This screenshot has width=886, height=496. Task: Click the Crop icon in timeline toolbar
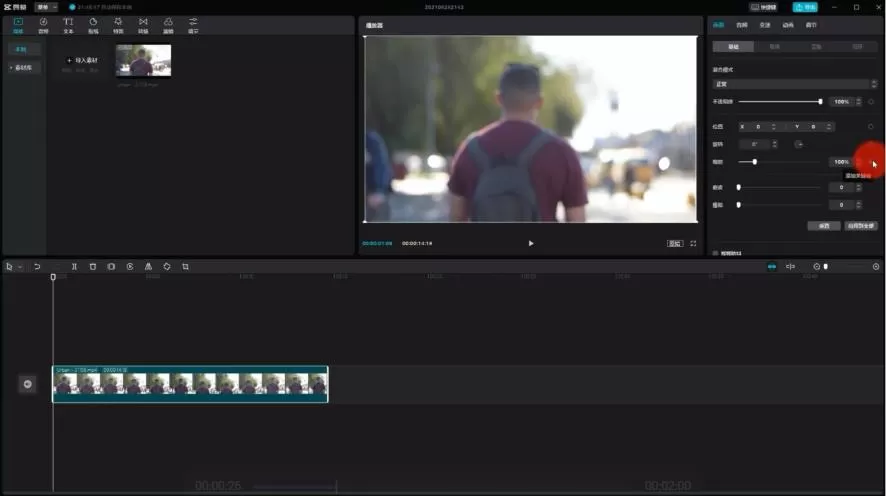click(x=185, y=267)
